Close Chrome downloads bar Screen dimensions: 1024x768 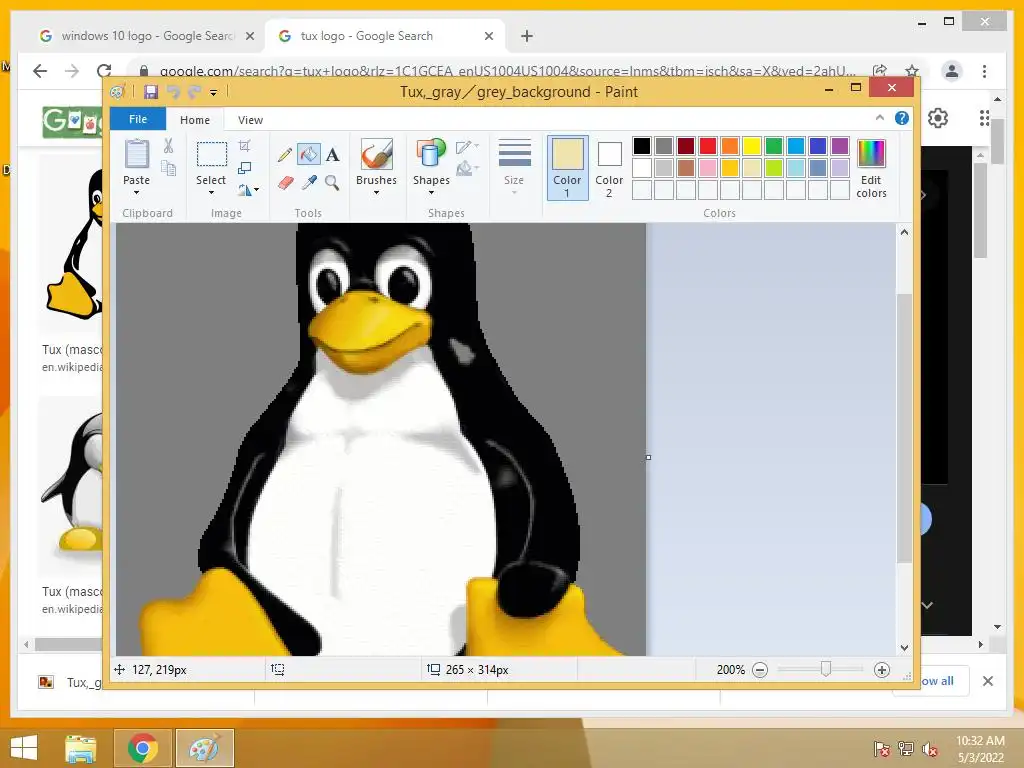click(x=987, y=681)
